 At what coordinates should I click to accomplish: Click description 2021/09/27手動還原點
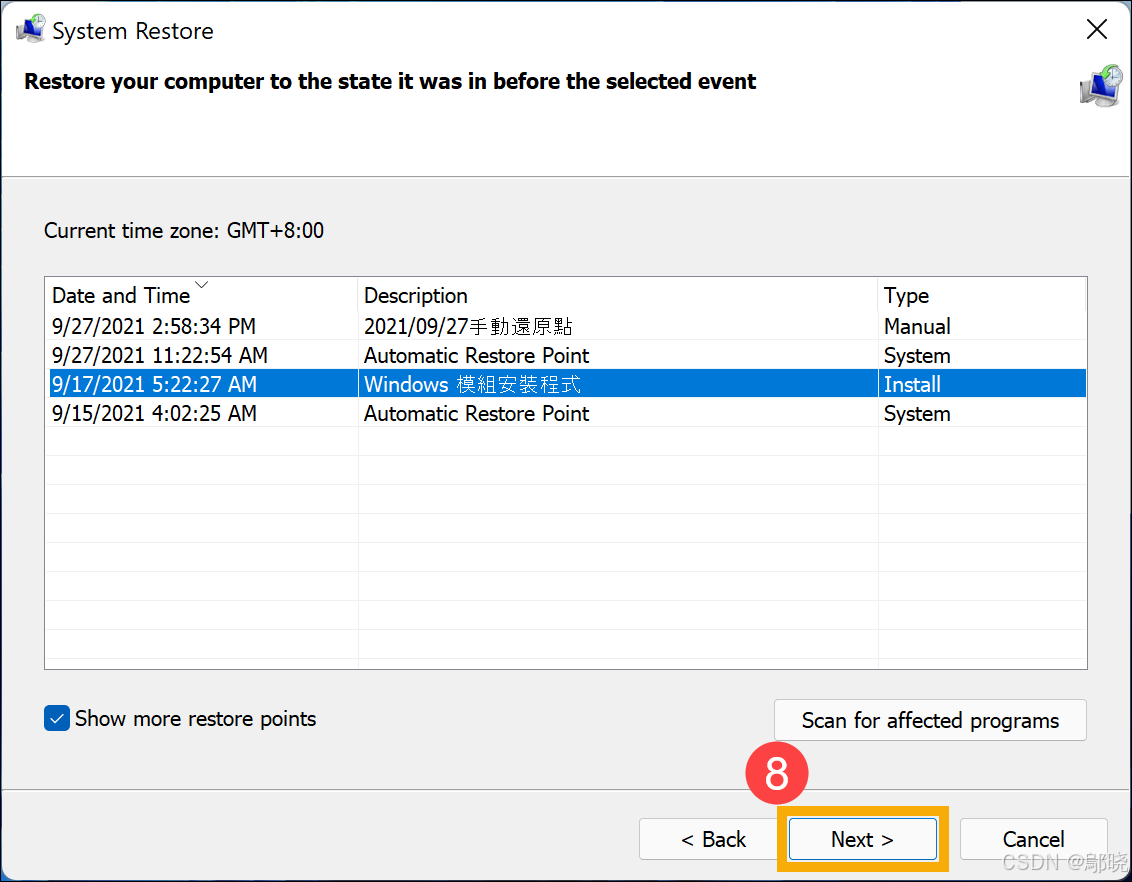pyautogui.click(x=469, y=326)
